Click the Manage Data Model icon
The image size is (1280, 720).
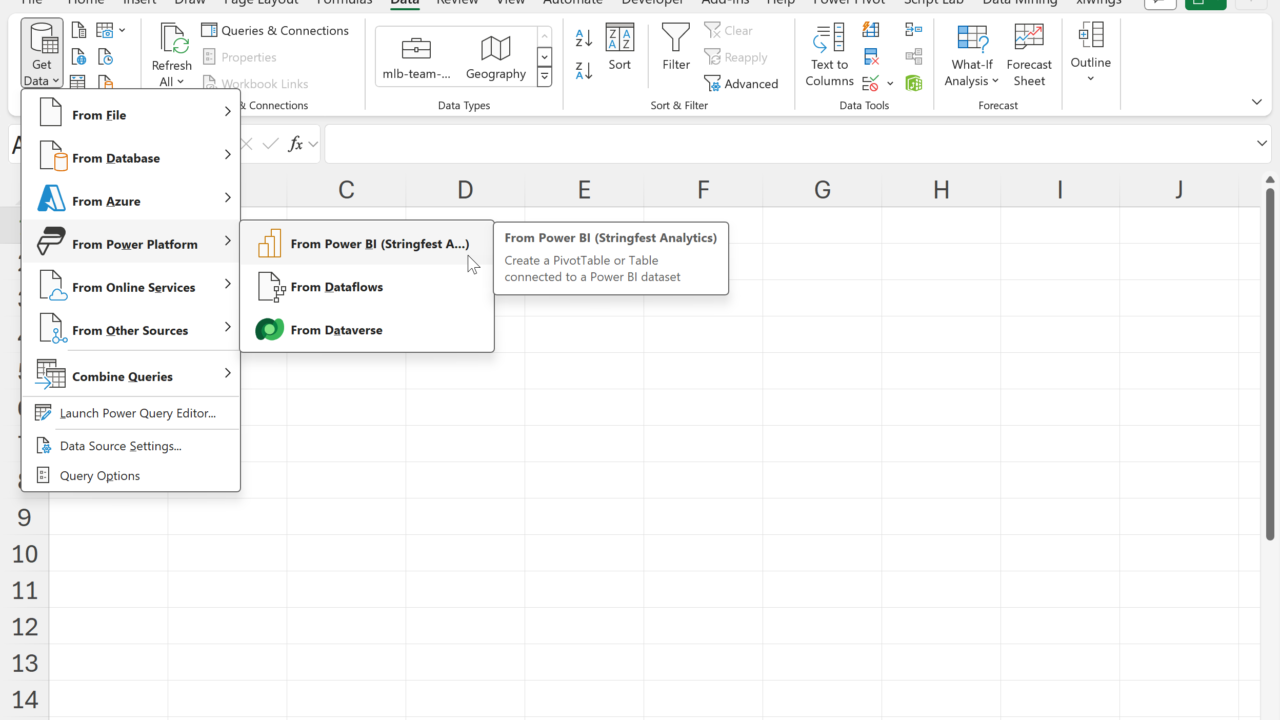coord(913,83)
